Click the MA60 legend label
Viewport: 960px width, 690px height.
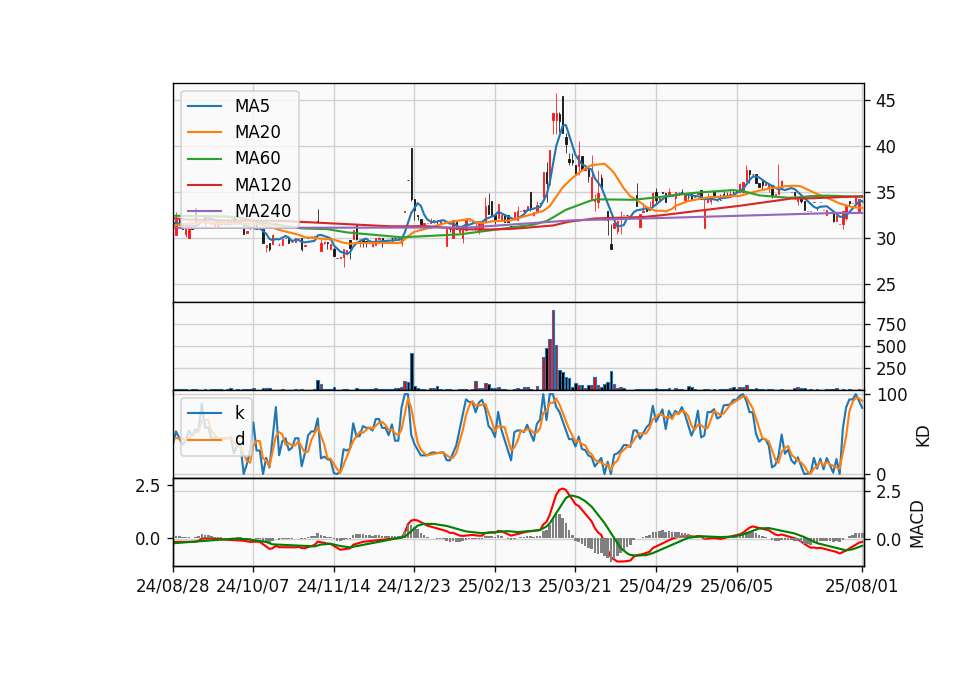click(x=257, y=159)
